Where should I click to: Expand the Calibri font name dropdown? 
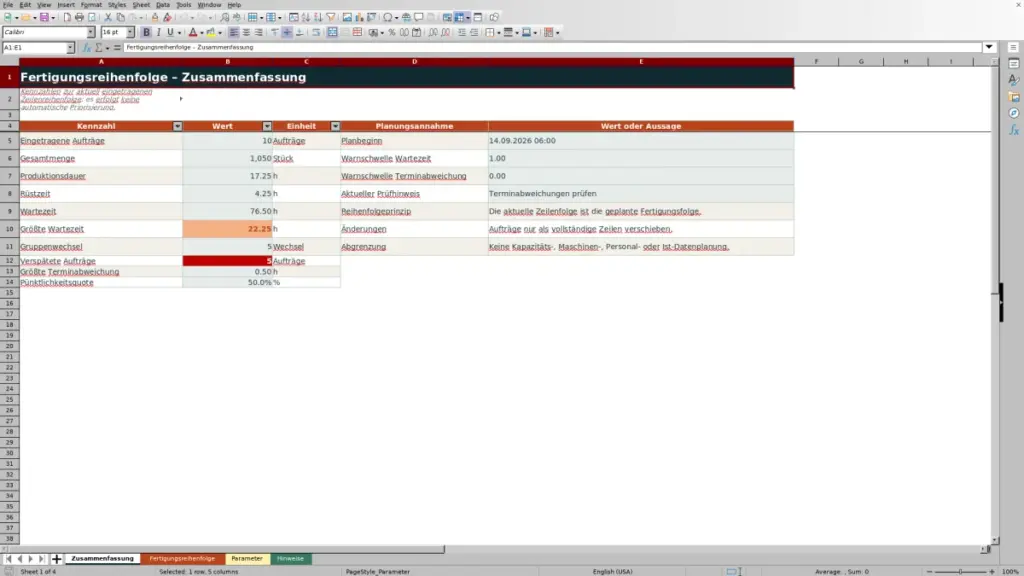pyautogui.click(x=91, y=32)
